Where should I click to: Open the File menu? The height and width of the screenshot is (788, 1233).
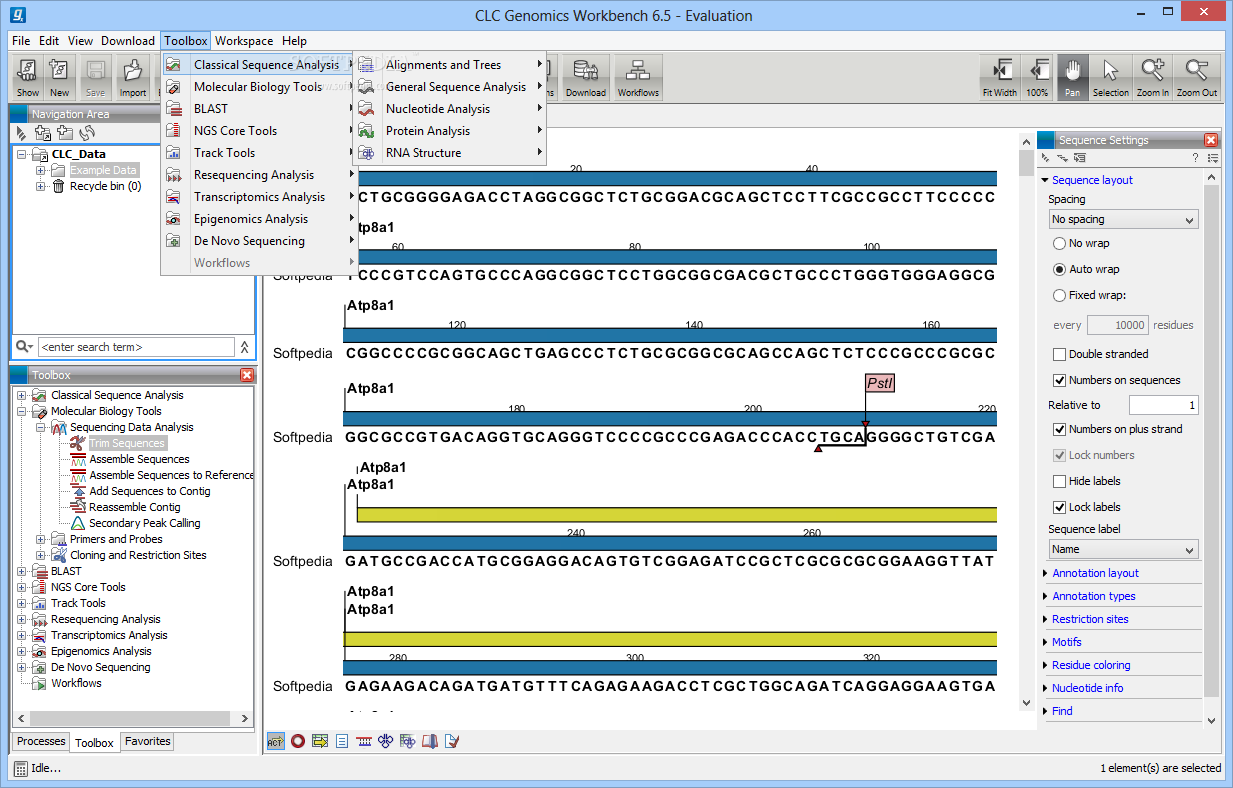coord(21,41)
